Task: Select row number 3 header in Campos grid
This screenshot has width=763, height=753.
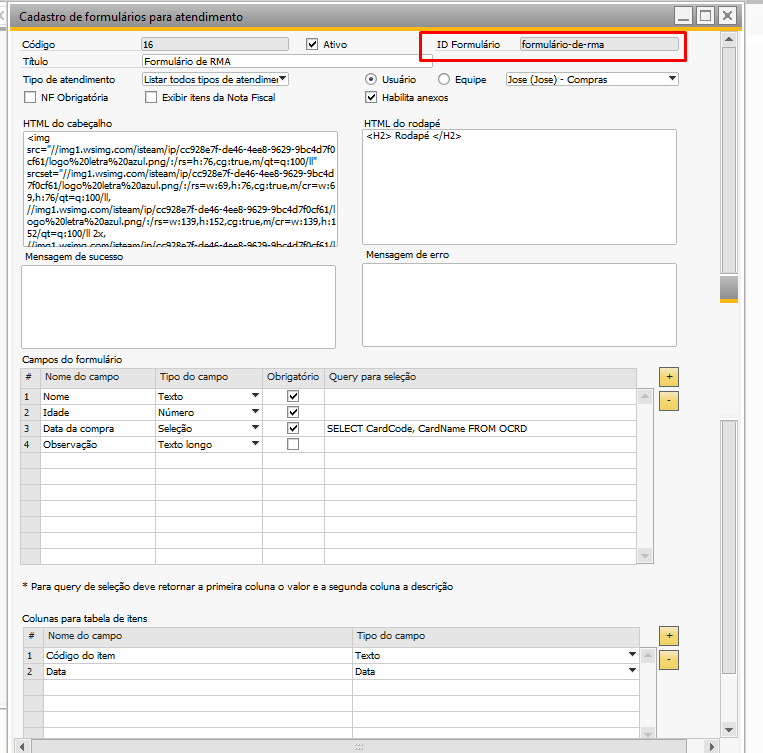Action: click(30, 429)
